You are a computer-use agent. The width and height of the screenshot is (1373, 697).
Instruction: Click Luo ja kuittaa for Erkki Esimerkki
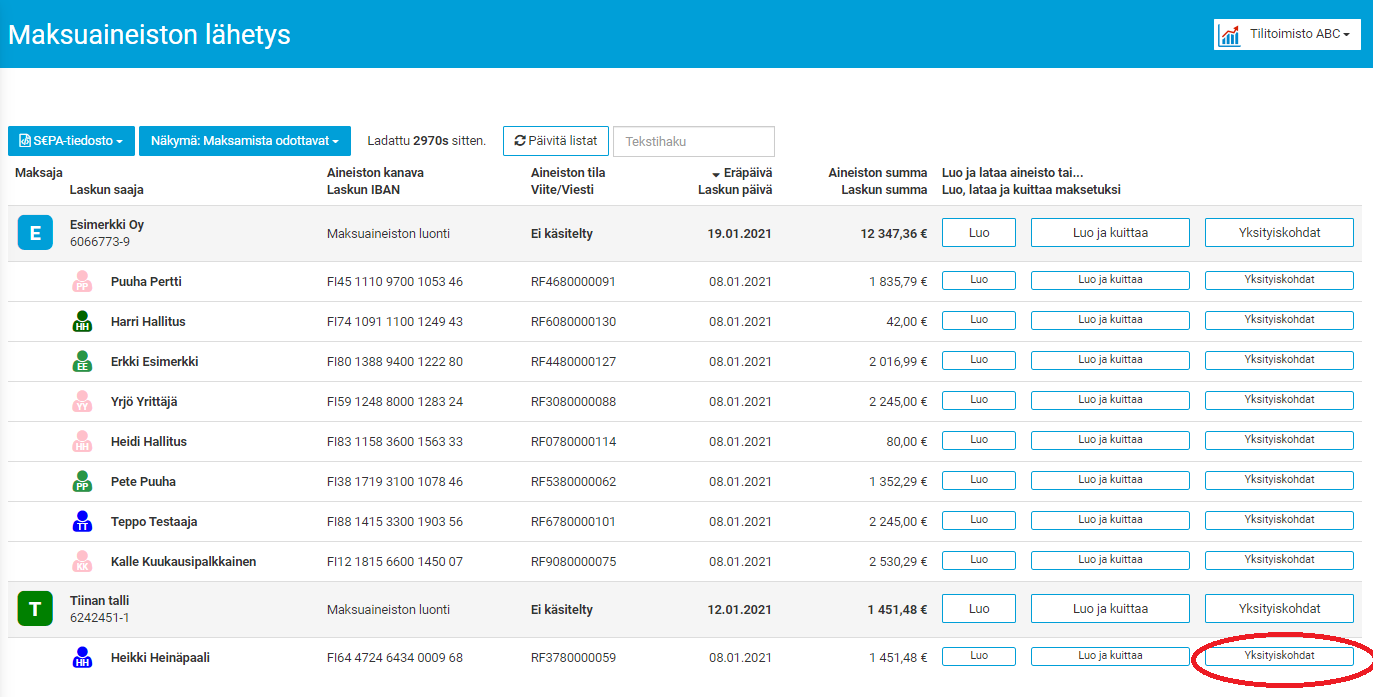point(1110,360)
